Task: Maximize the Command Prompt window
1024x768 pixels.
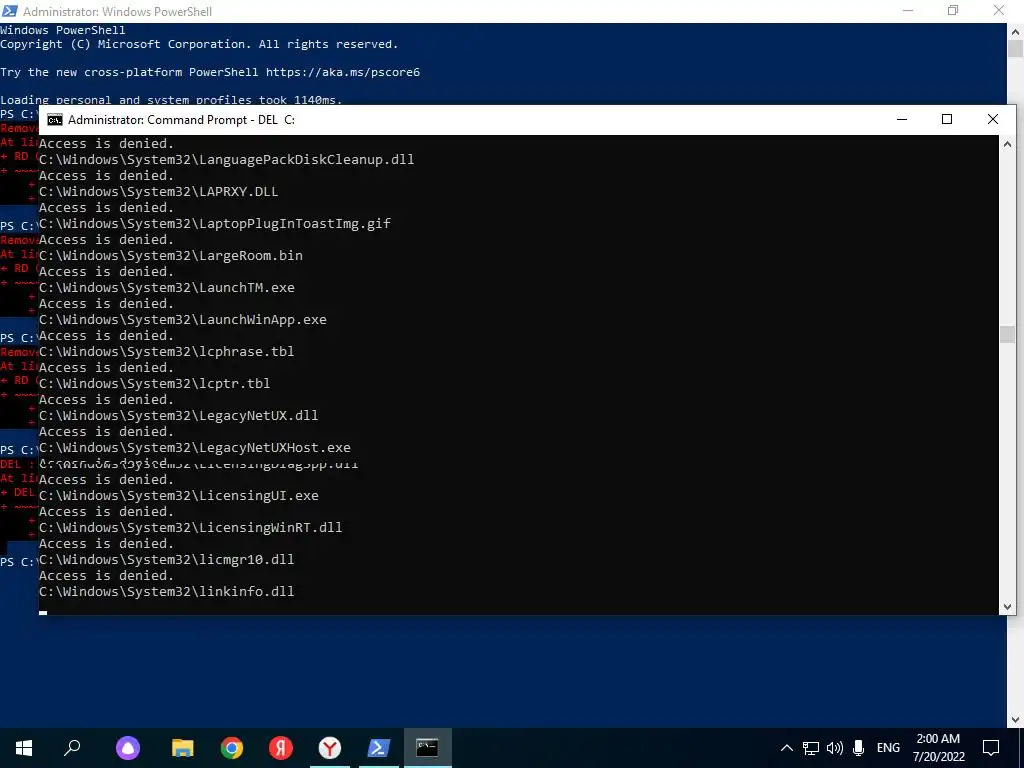Action: pos(947,120)
